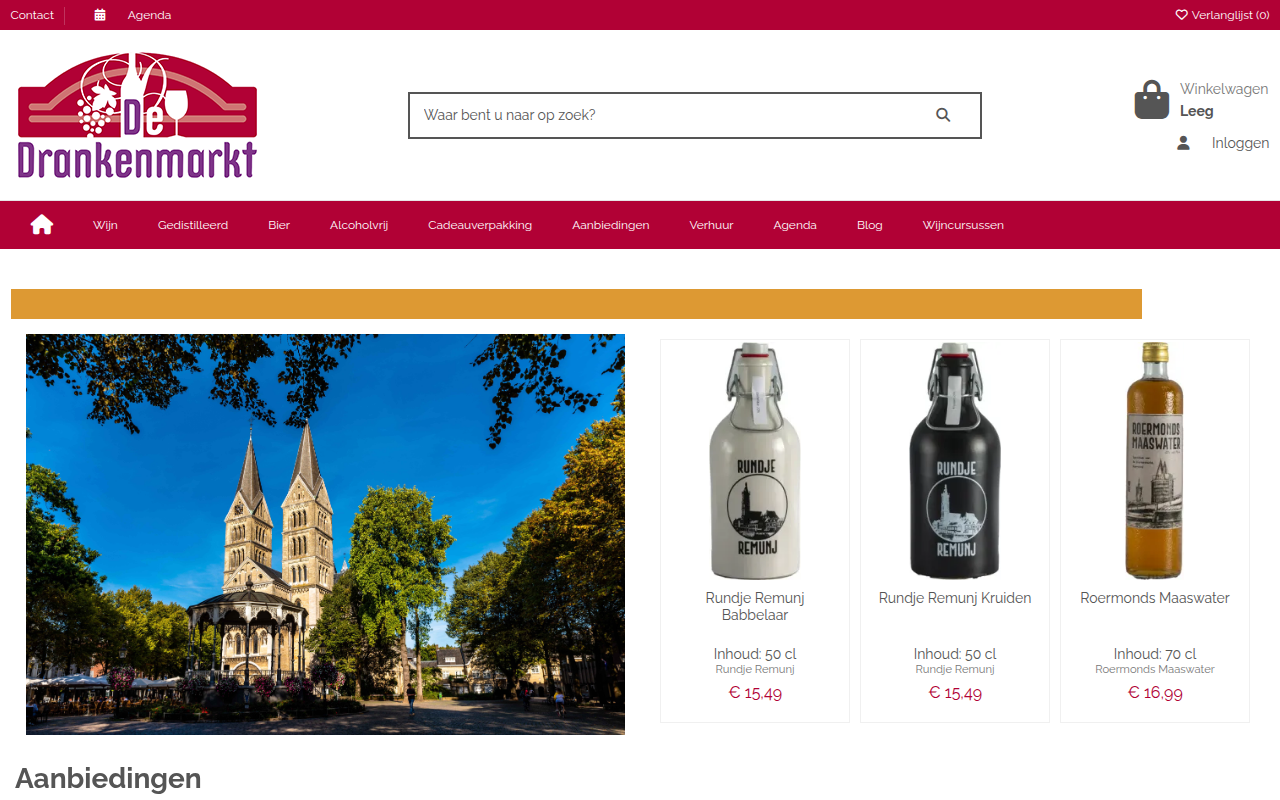Click the user account icon
1280x800 pixels.
1183,143
